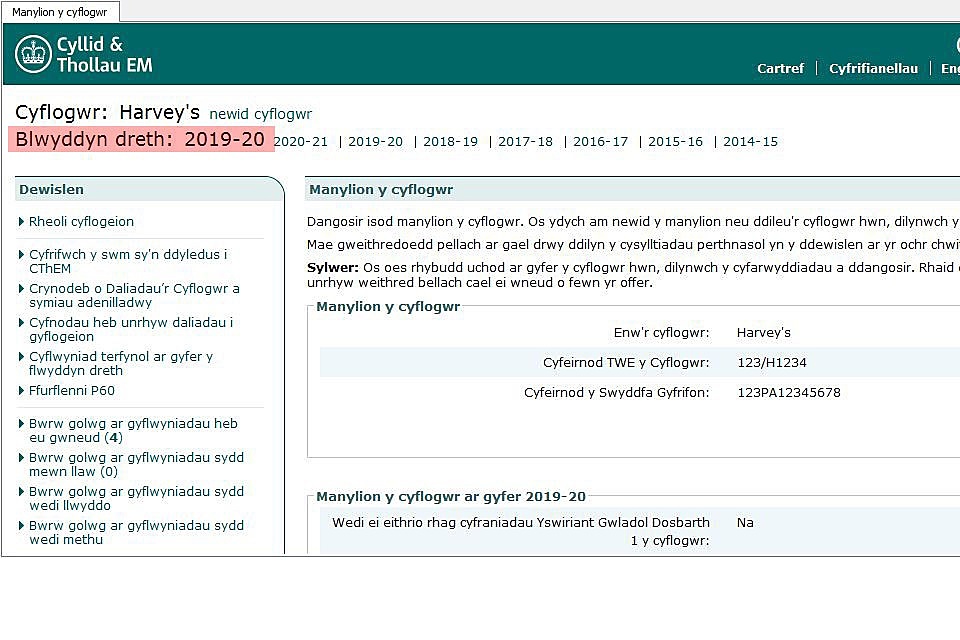Viewport: 960px width, 640px height.
Task: Open the Cyfrifianellau navigation link
Action: click(x=873, y=68)
